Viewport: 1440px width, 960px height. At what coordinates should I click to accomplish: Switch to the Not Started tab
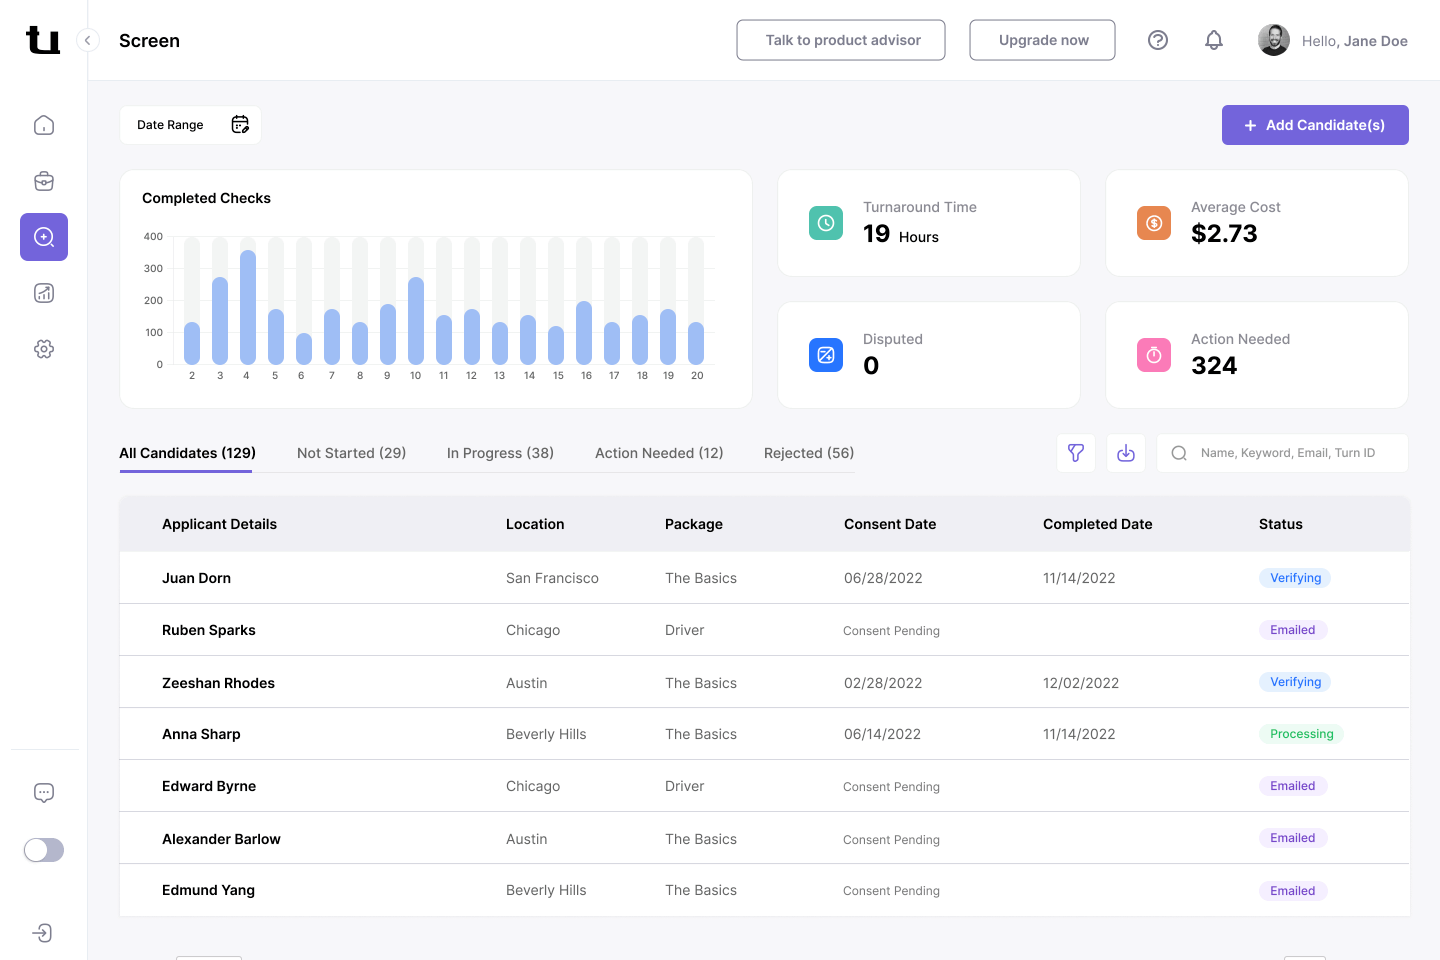pos(351,453)
